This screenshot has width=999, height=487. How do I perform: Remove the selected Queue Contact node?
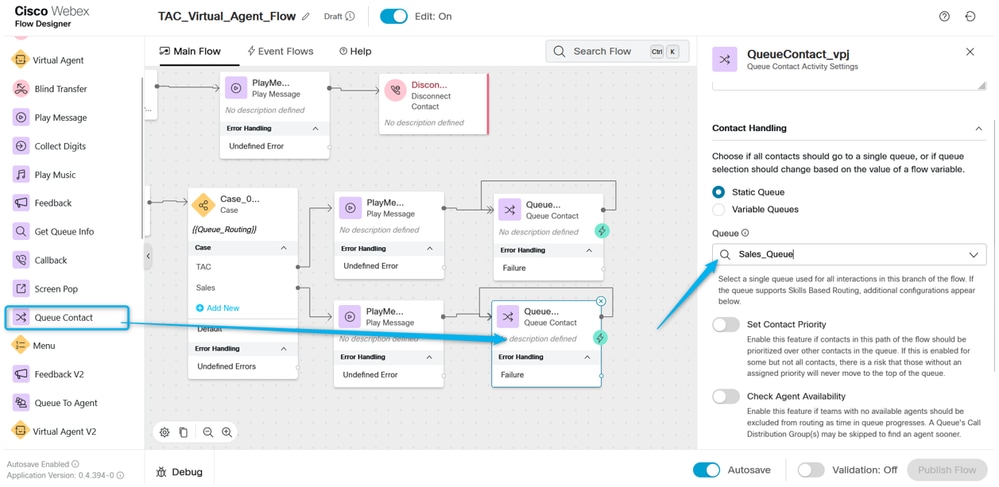(601, 301)
